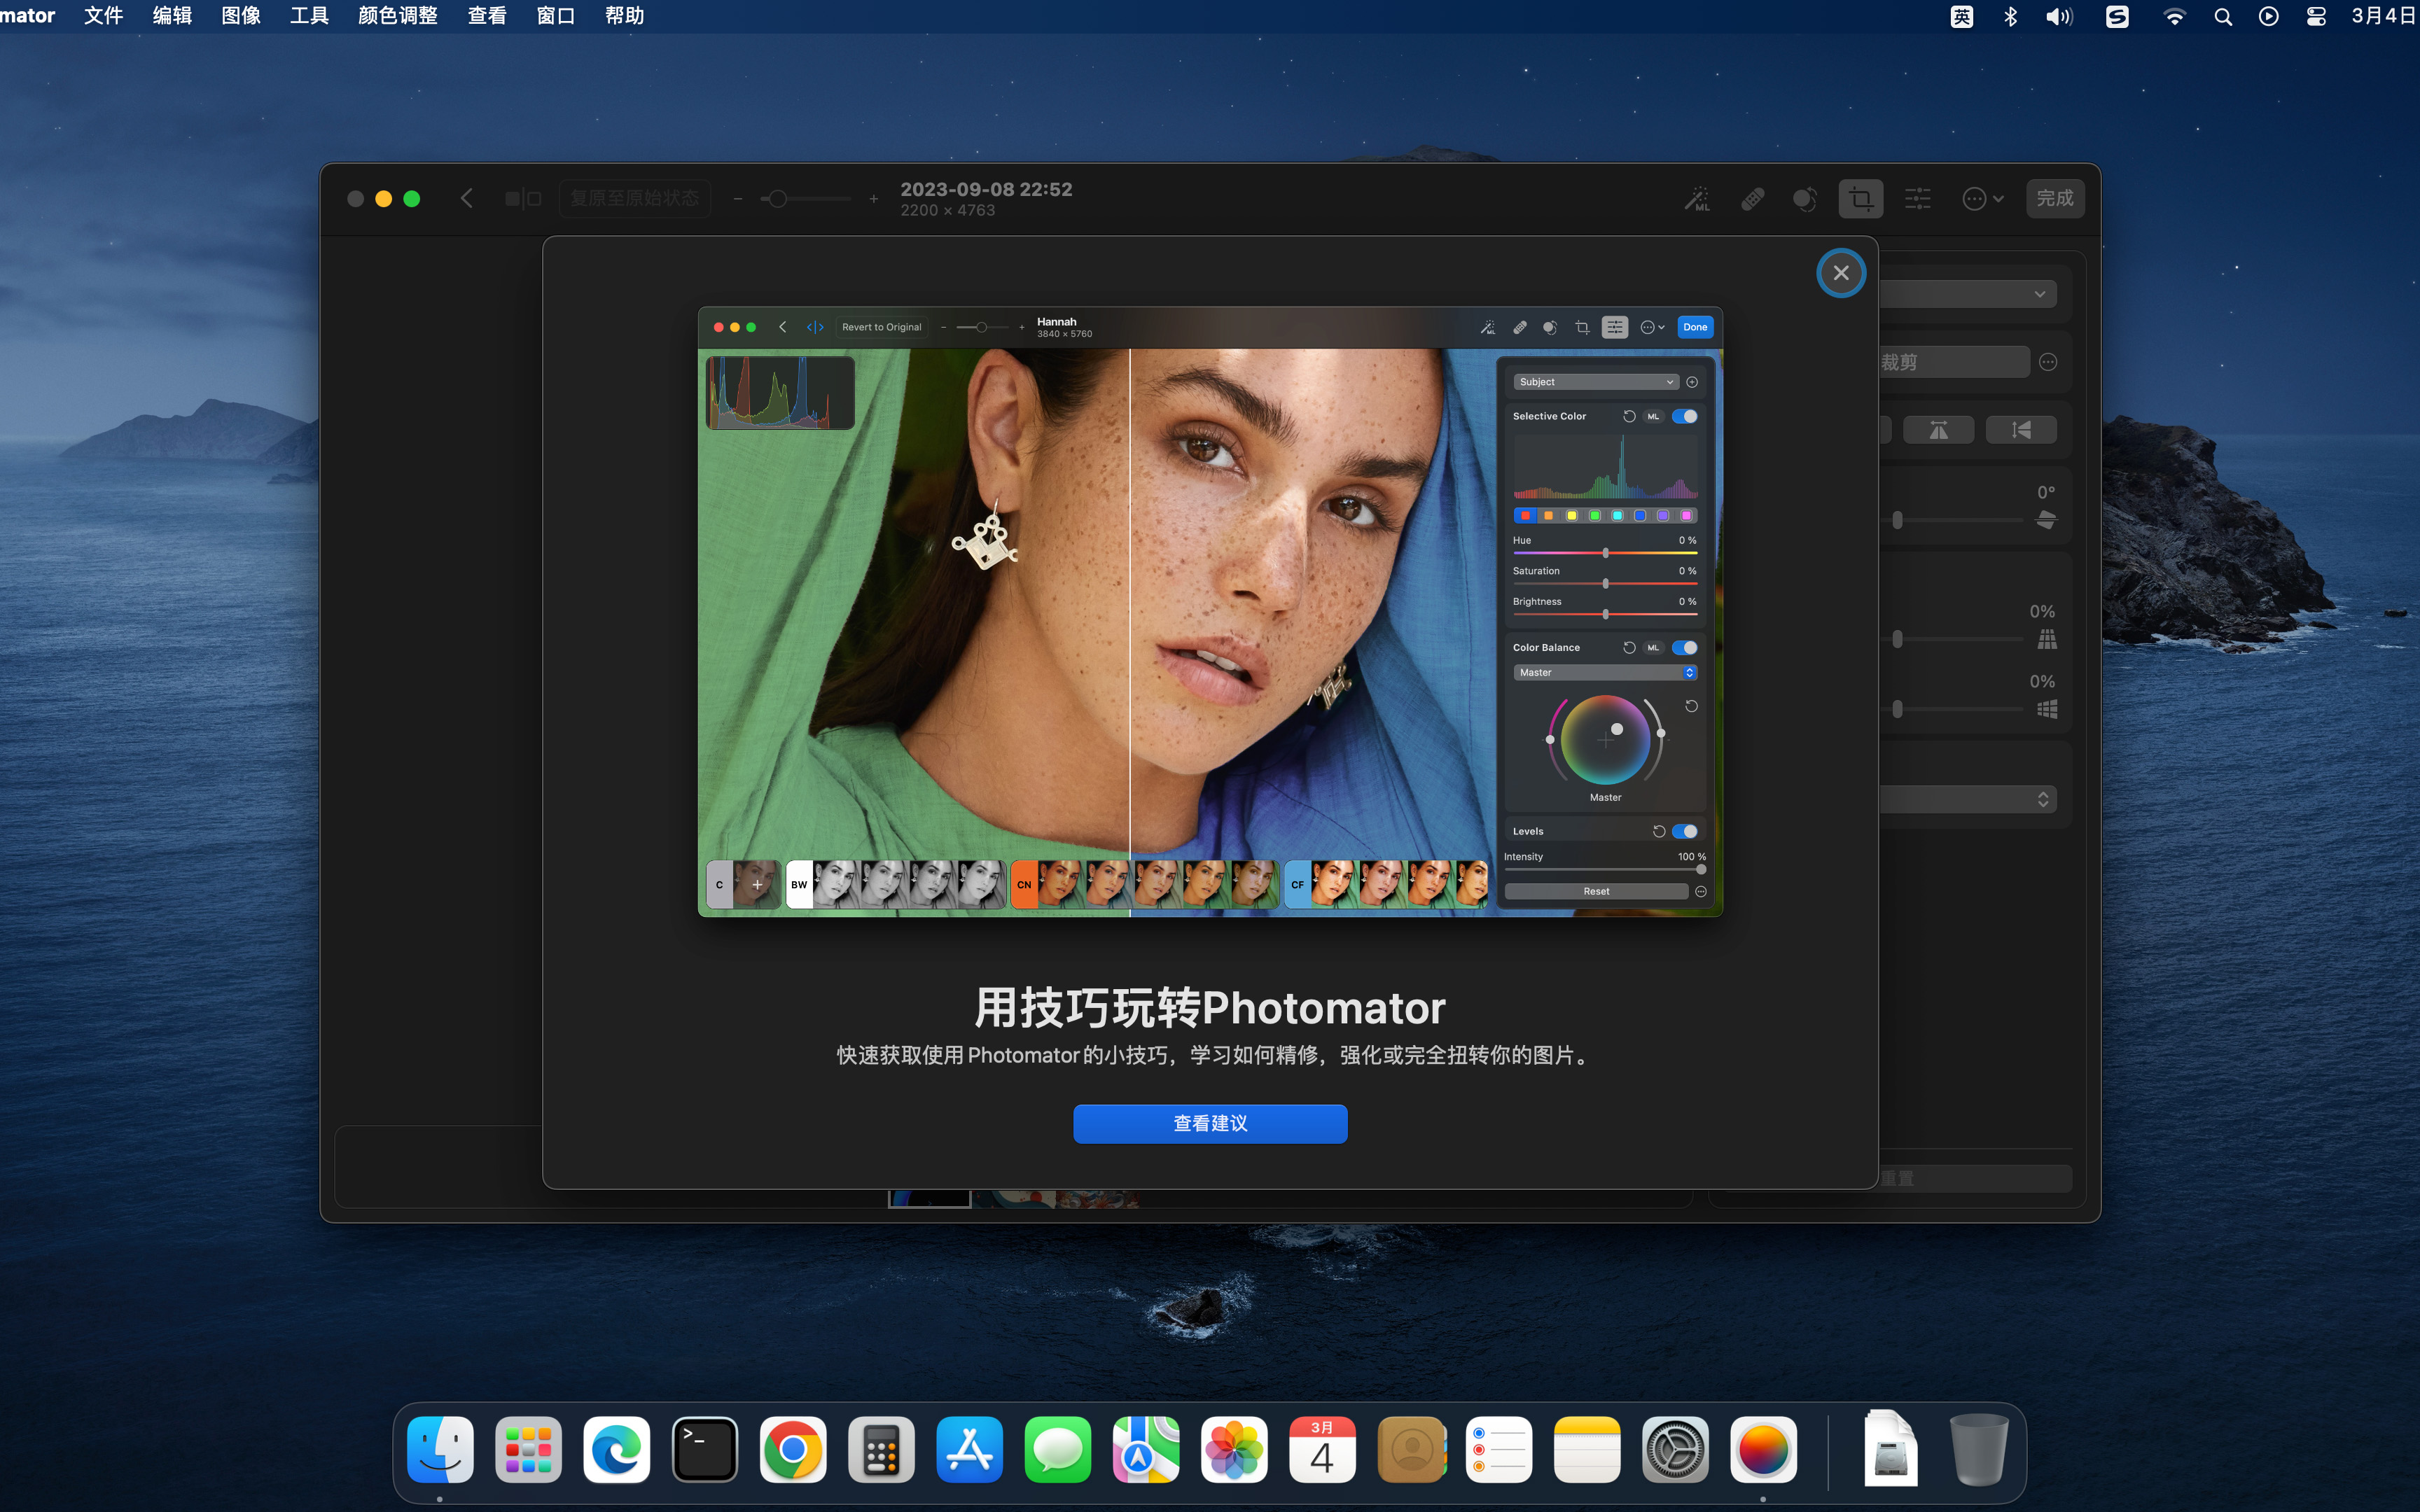
Task: Open Calendar from the Dock
Action: click(1322, 1449)
